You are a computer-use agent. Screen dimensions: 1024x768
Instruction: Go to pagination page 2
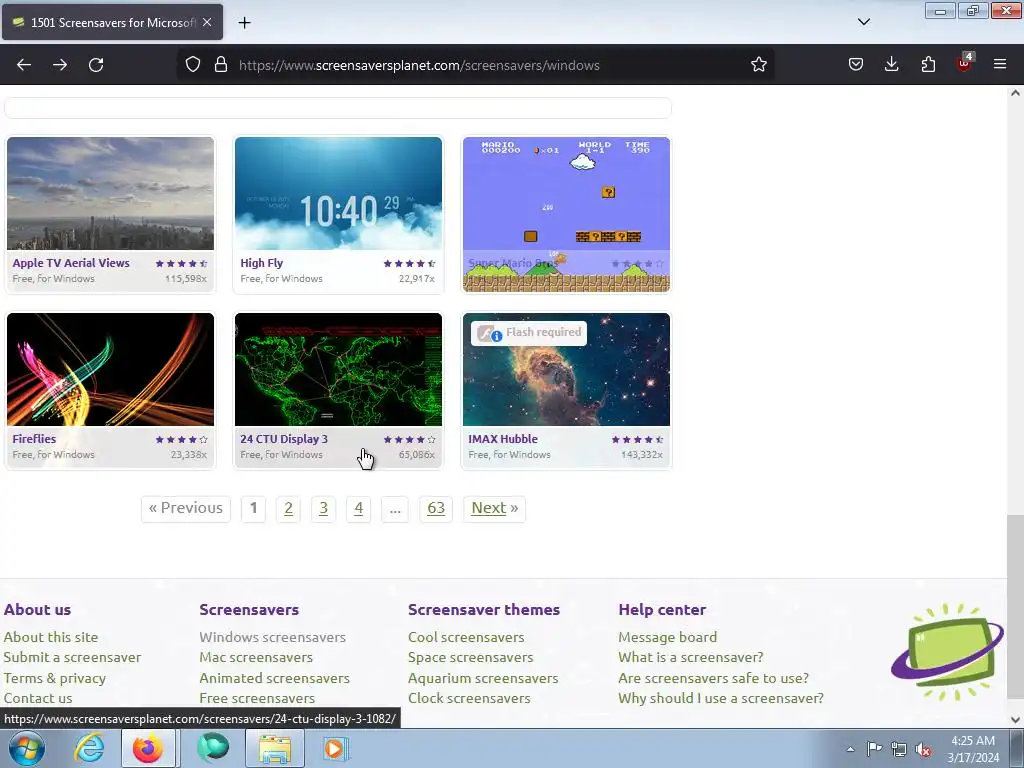(x=289, y=509)
